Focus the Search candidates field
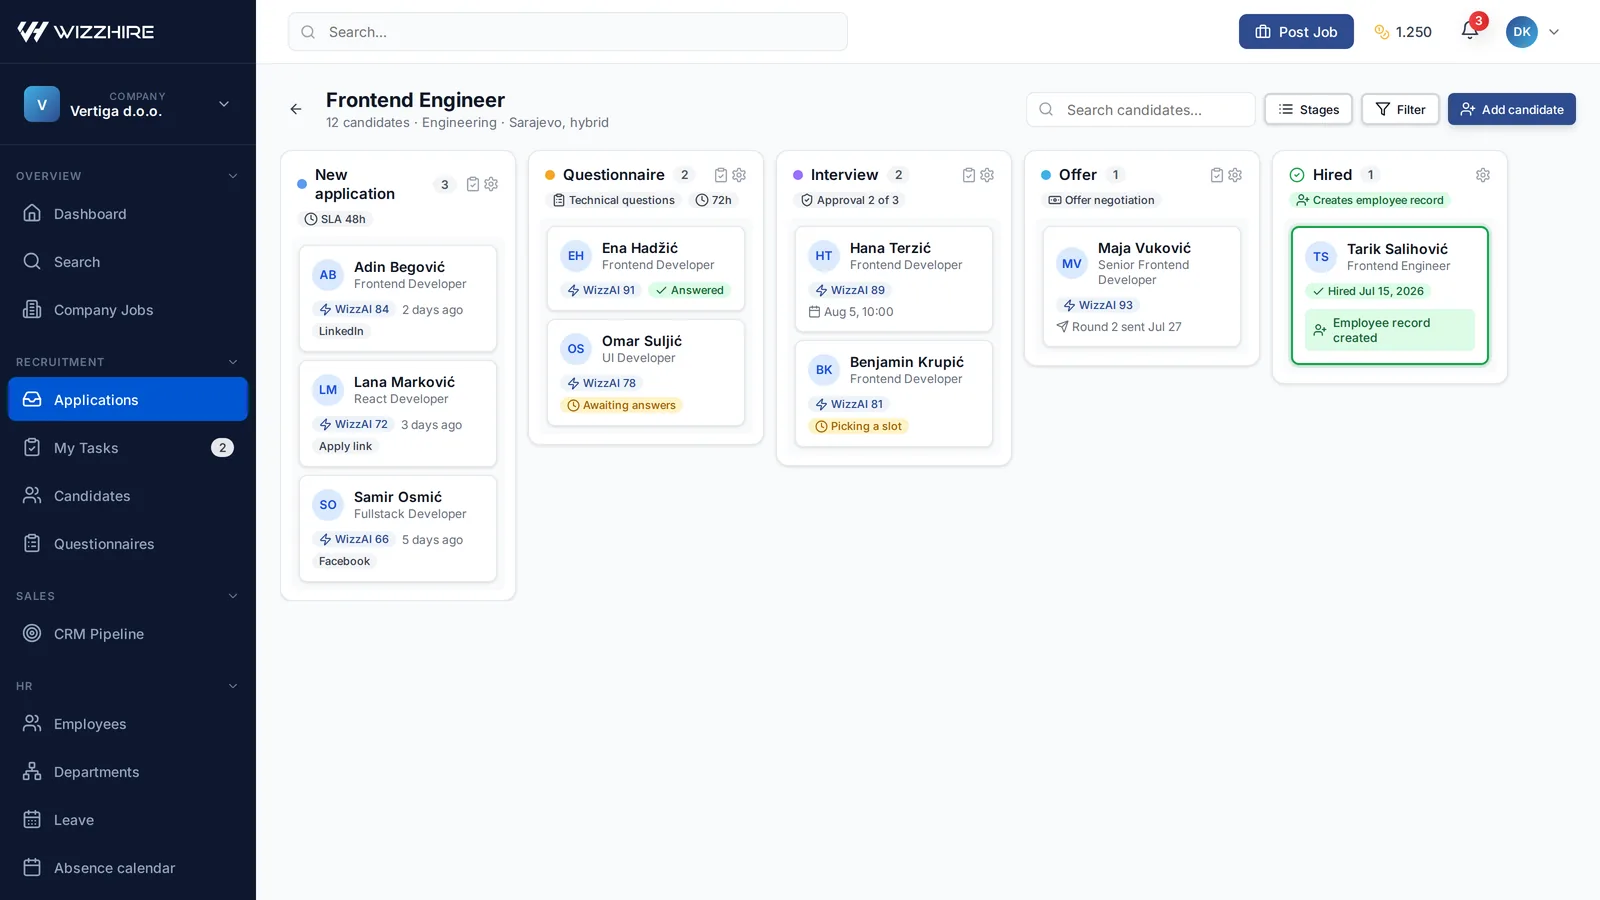 tap(1140, 110)
